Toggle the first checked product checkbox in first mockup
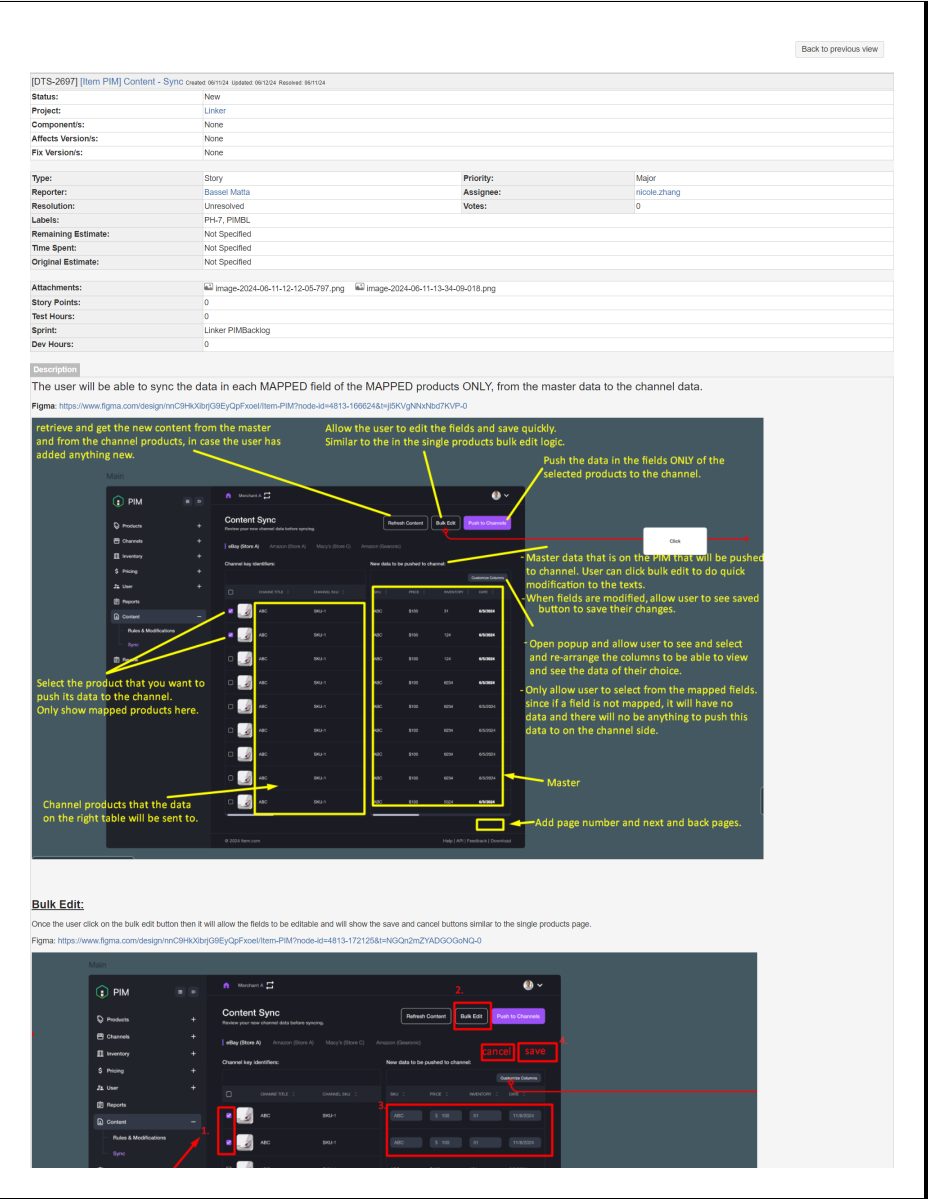The width and height of the screenshot is (928, 1199). [x=232, y=610]
